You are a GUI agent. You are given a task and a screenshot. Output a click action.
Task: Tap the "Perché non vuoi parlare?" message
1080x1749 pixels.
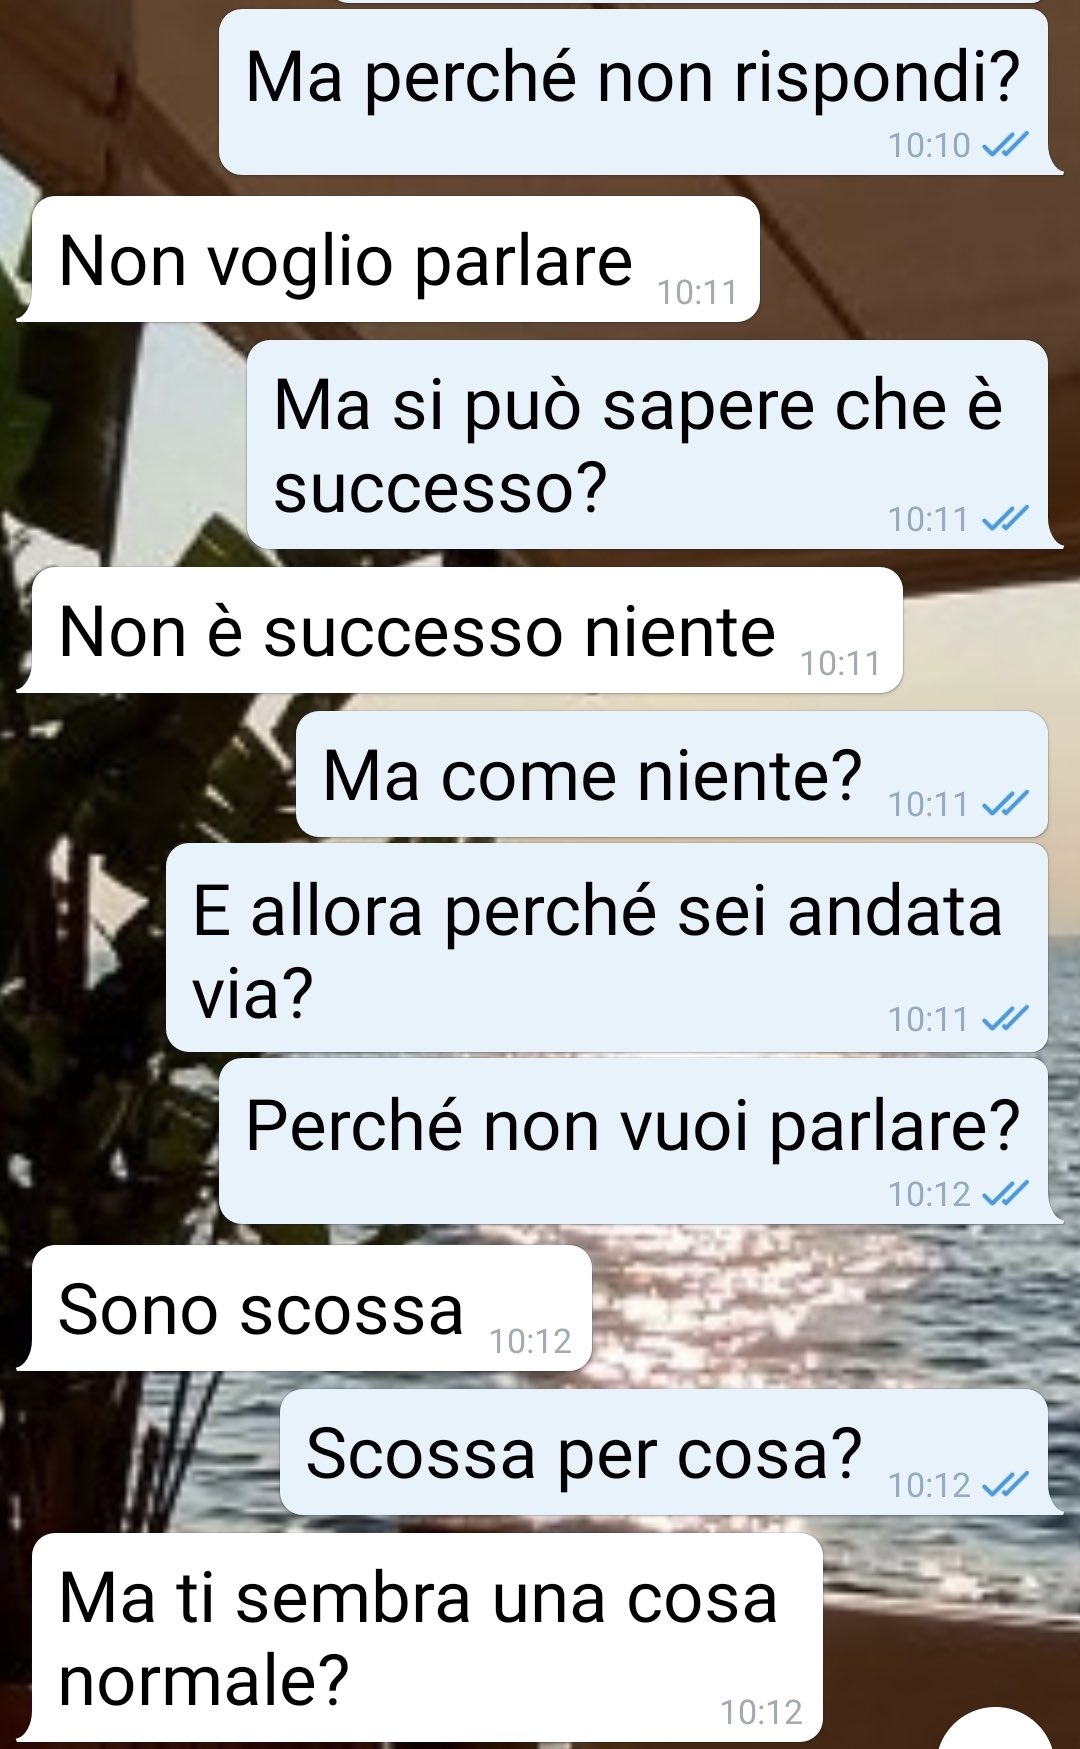(640, 1141)
